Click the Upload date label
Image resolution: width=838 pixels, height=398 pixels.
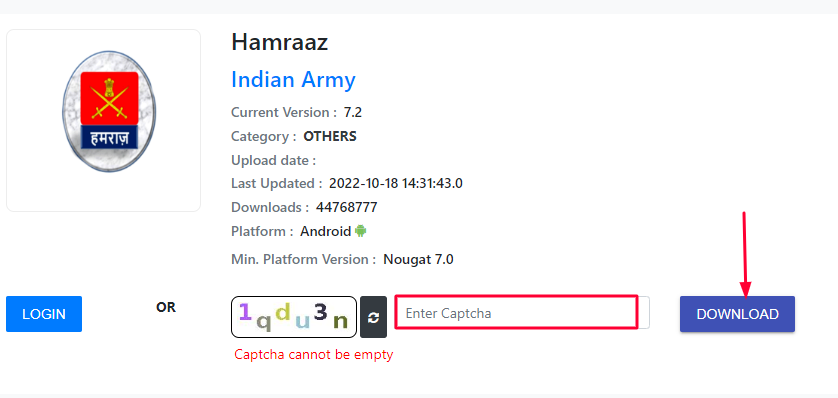273,160
